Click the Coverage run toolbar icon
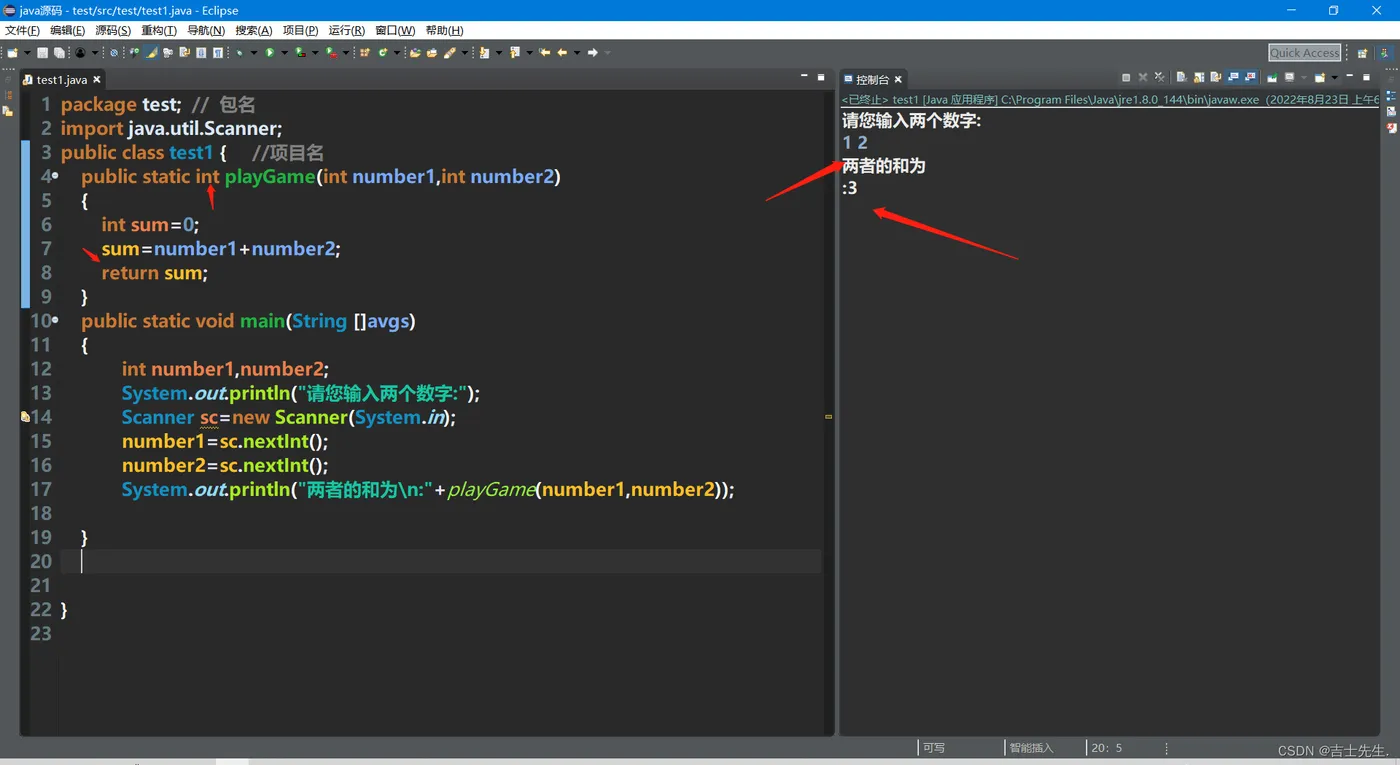The height and width of the screenshot is (765, 1400). pyautogui.click(x=300, y=52)
